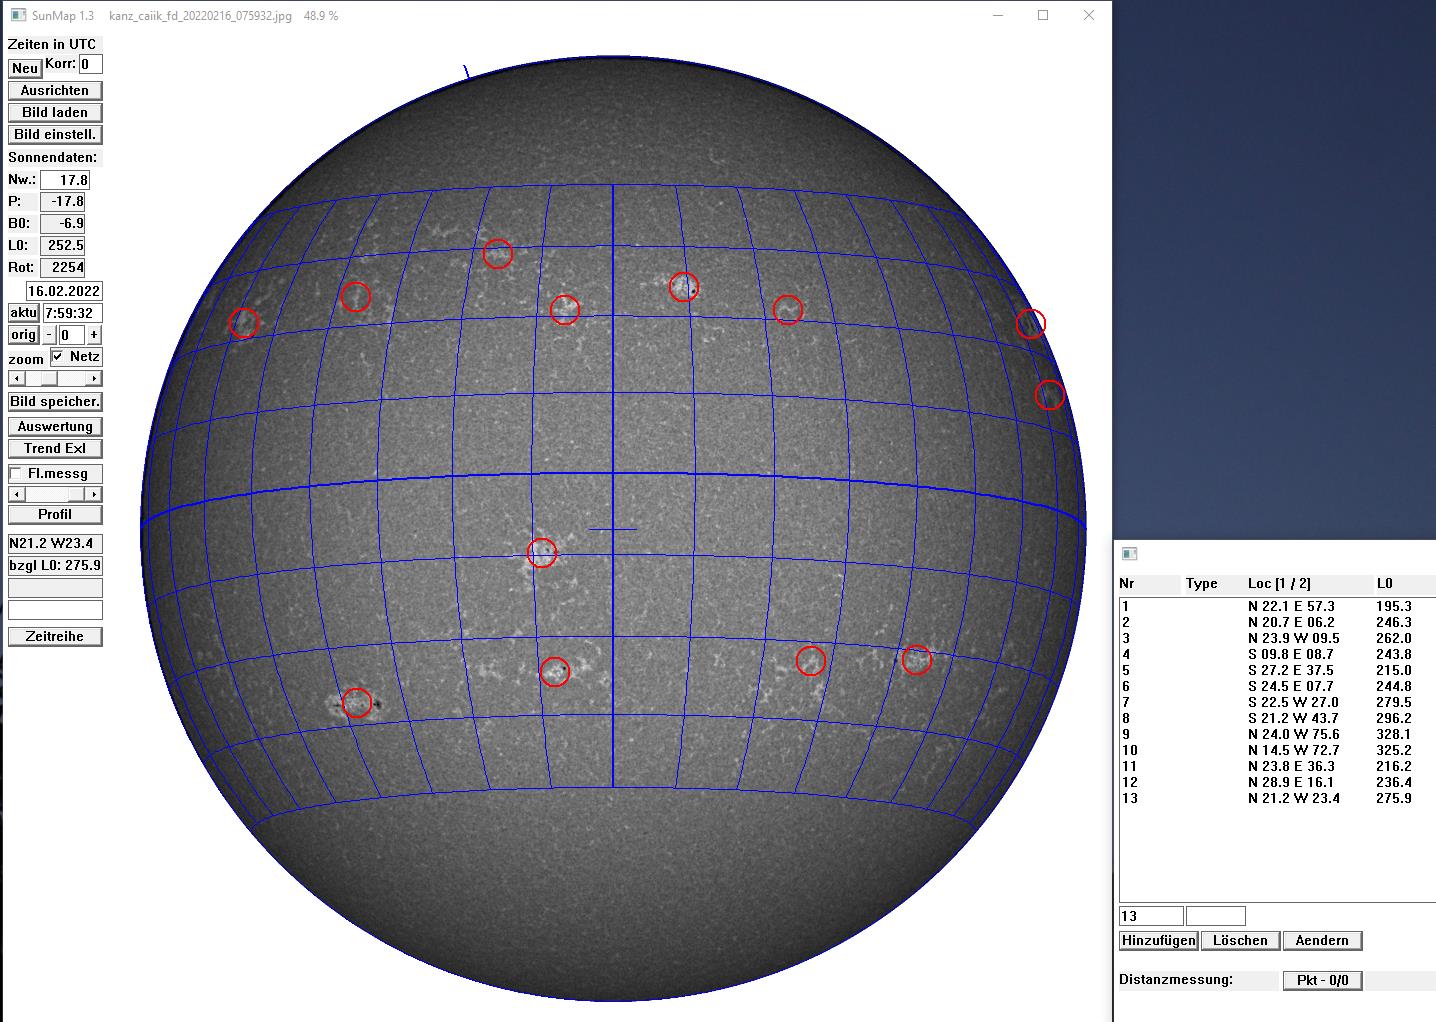1436x1022 pixels.
Task: Select row 7 S 22.5 W 27.0 in list
Action: point(1292,702)
